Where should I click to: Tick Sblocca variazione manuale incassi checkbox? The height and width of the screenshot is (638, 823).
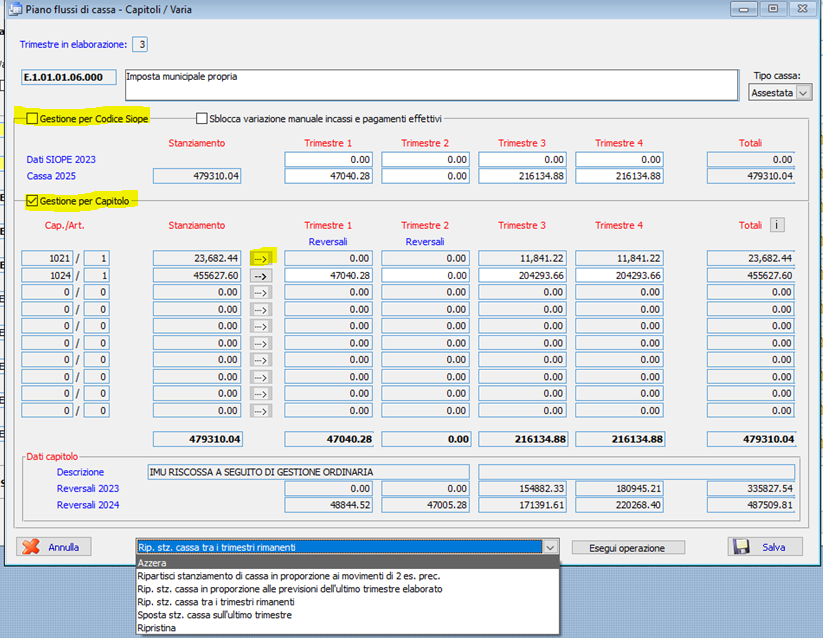point(202,118)
